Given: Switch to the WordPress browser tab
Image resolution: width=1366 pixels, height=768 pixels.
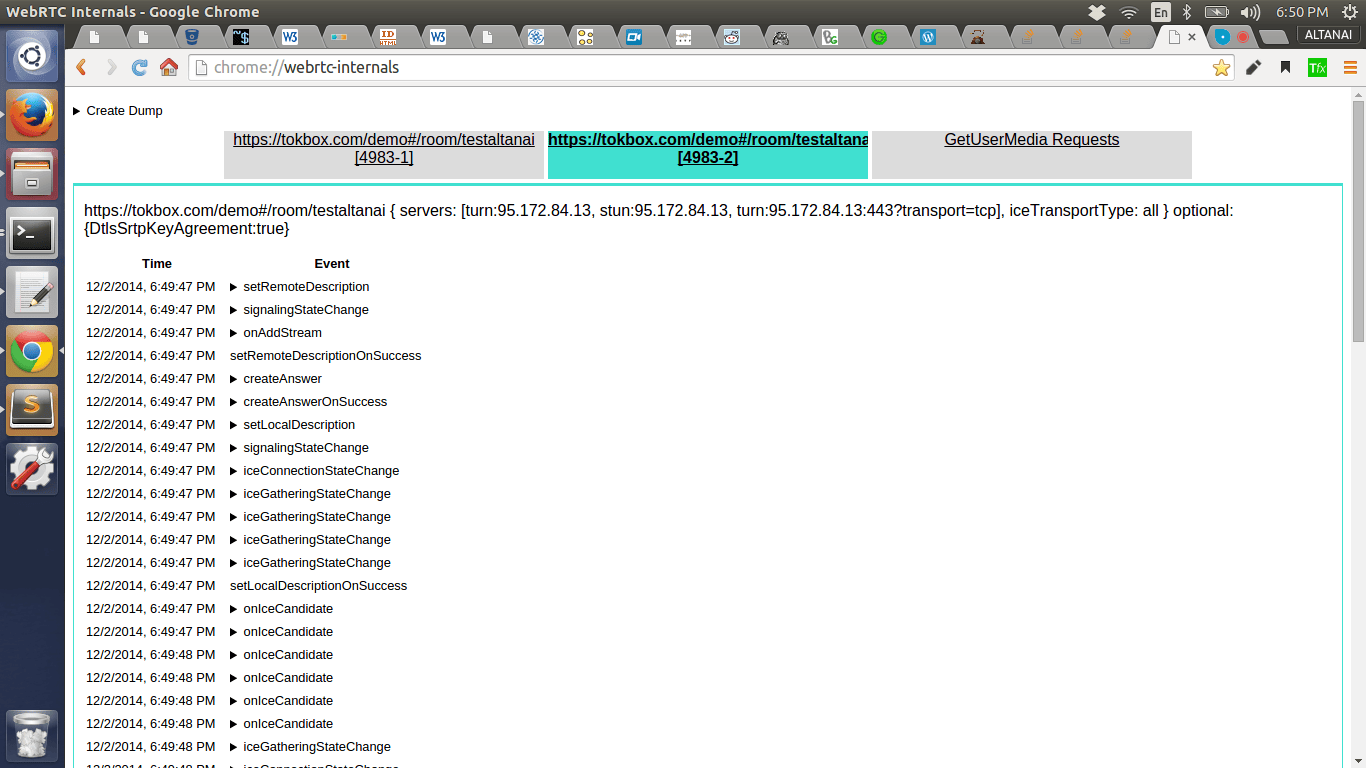Looking at the screenshot, I should point(927,37).
